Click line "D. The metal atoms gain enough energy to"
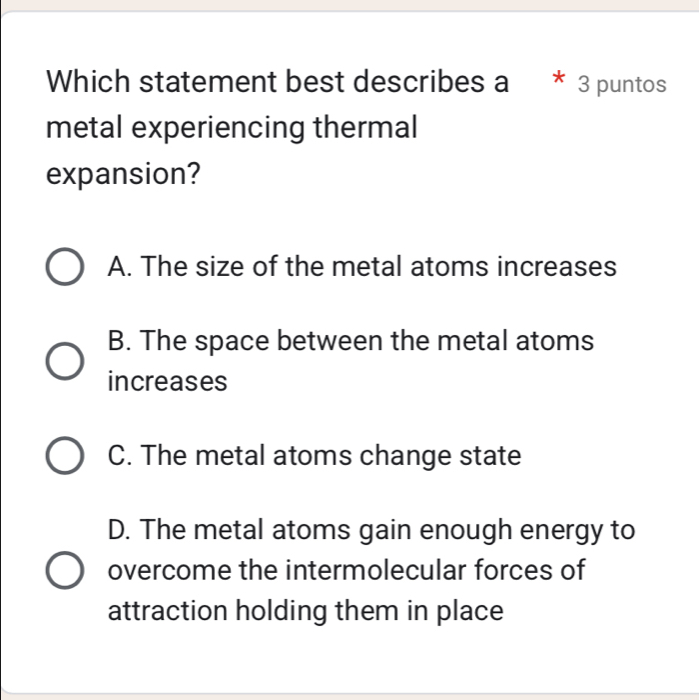Screen dimensions: 699x700 [371, 529]
